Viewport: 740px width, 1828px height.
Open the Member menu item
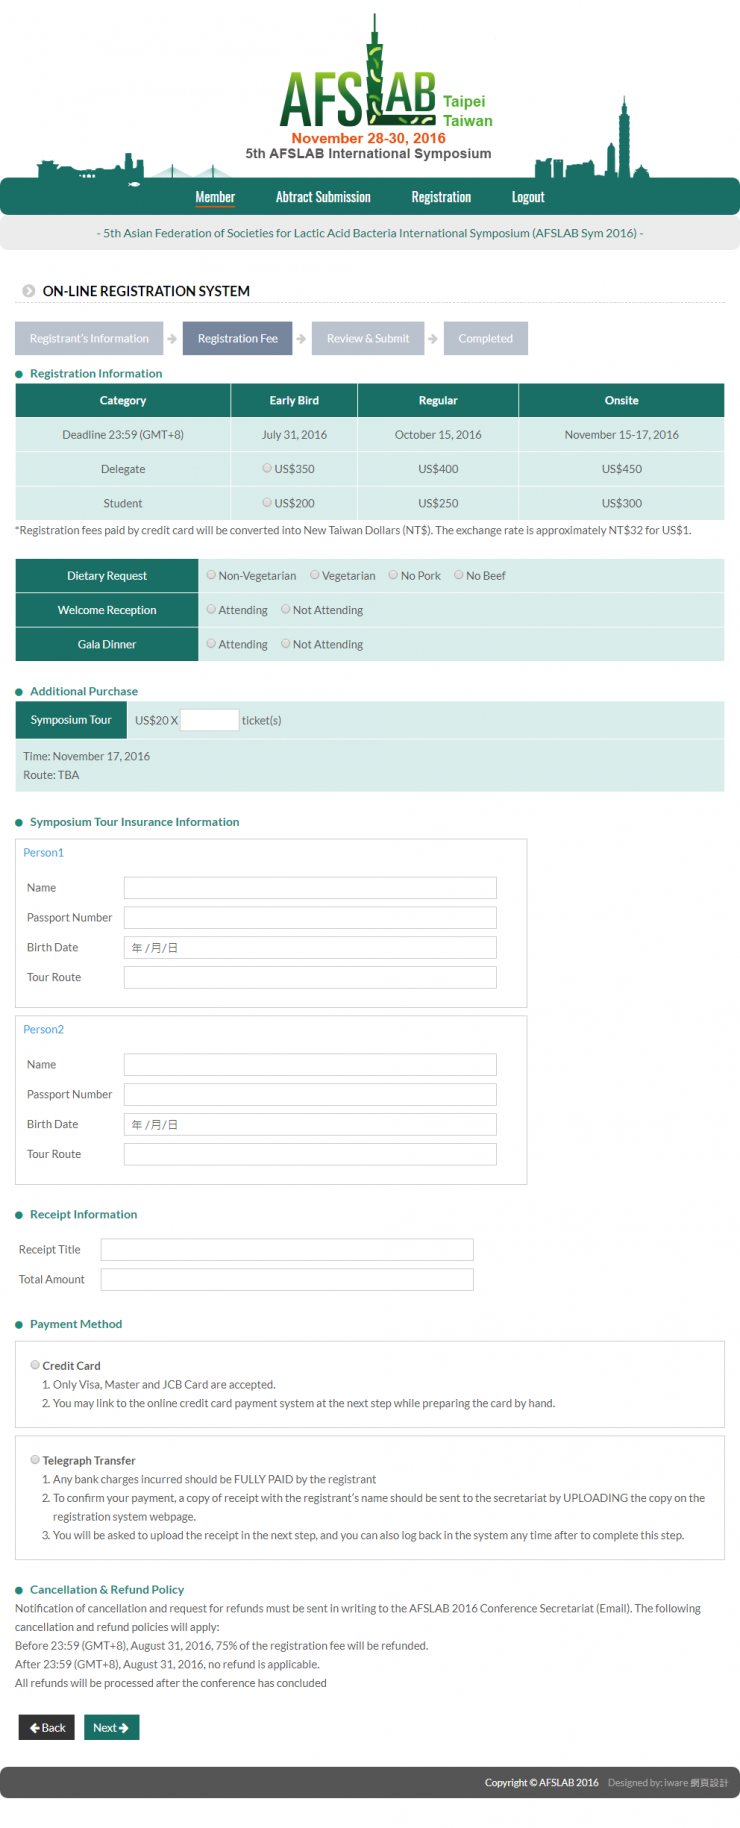pyautogui.click(x=215, y=197)
